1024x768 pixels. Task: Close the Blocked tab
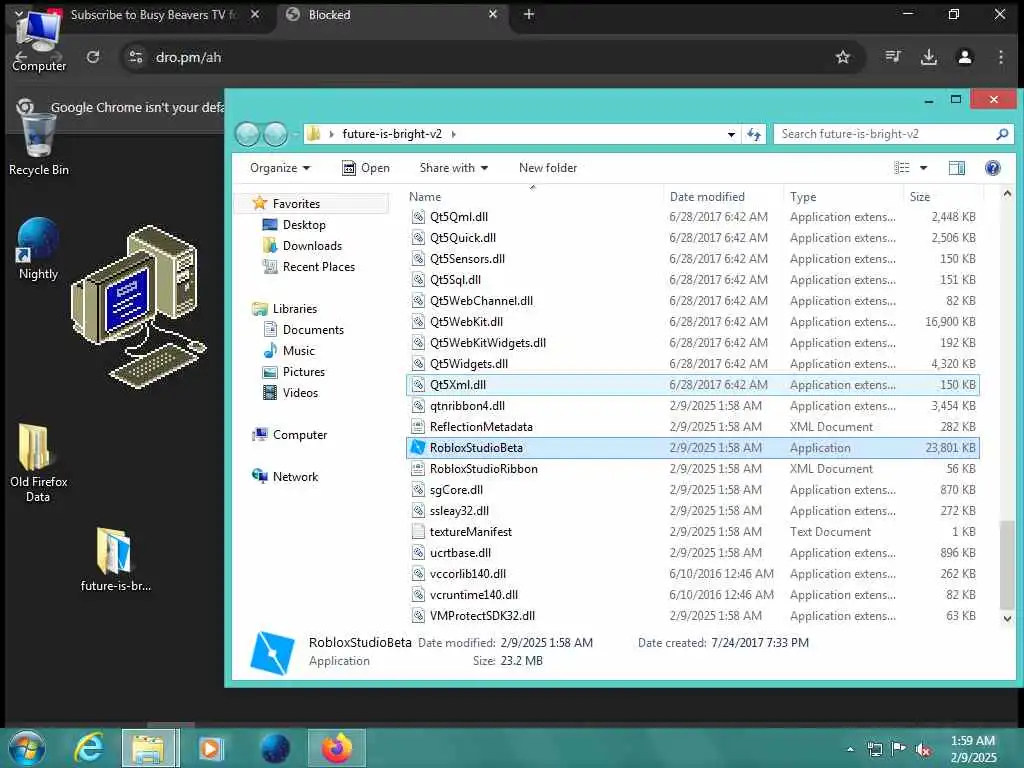493,14
